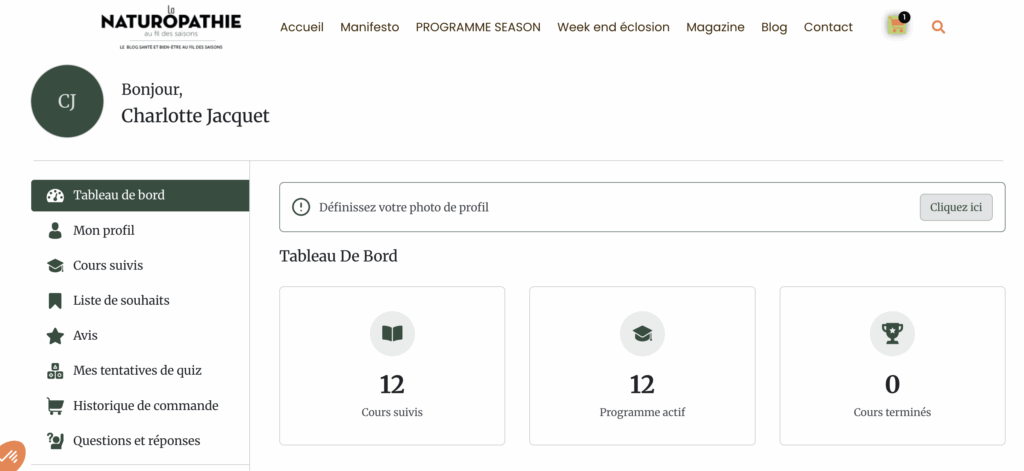Click the Cours suivis graduation cap icon
The width and height of the screenshot is (1024, 471).
(55, 266)
